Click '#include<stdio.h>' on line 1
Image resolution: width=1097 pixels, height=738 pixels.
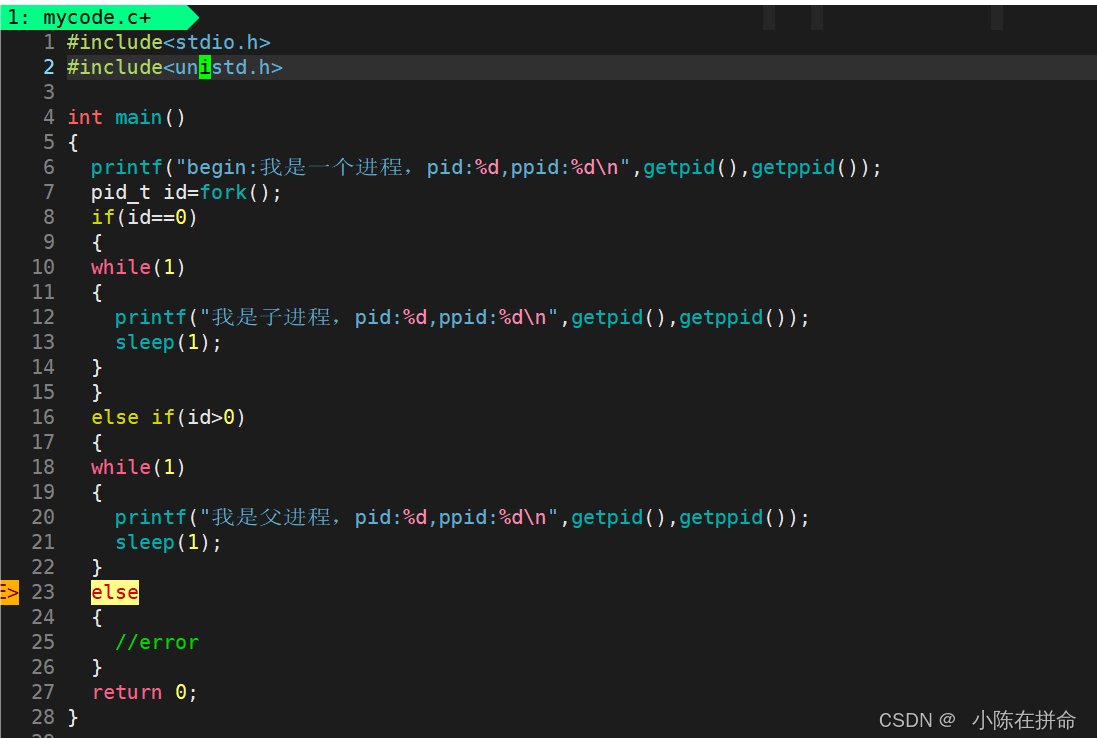pyautogui.click(x=169, y=43)
